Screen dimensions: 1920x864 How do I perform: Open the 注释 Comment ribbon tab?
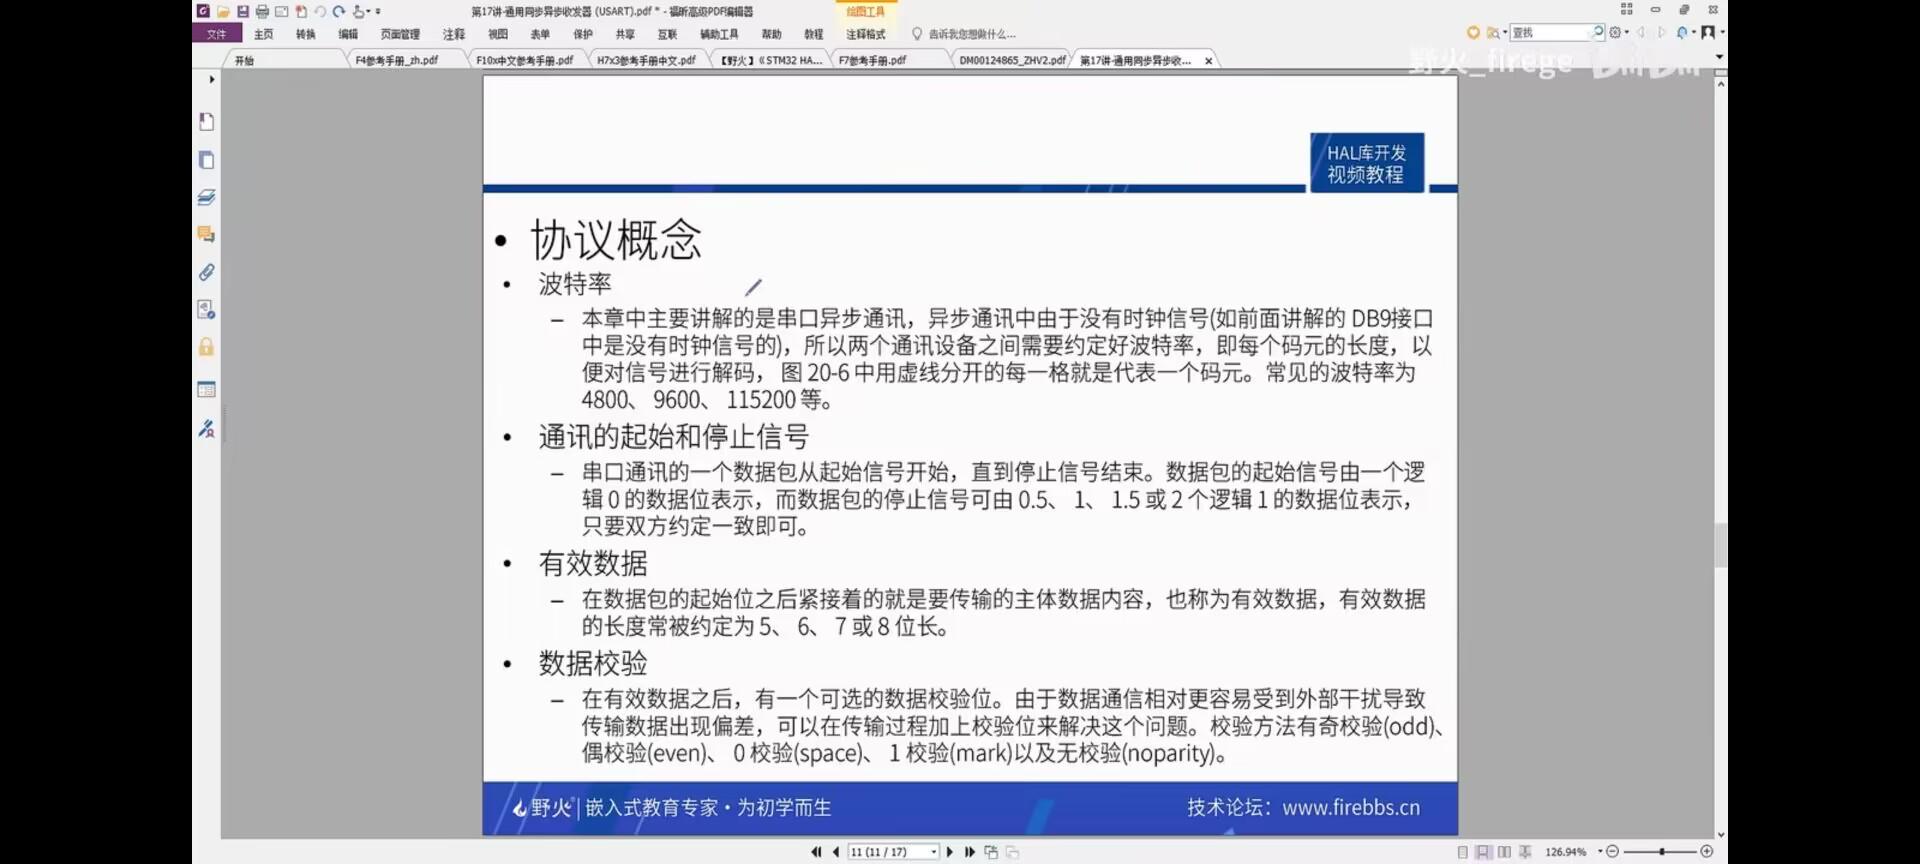[454, 34]
